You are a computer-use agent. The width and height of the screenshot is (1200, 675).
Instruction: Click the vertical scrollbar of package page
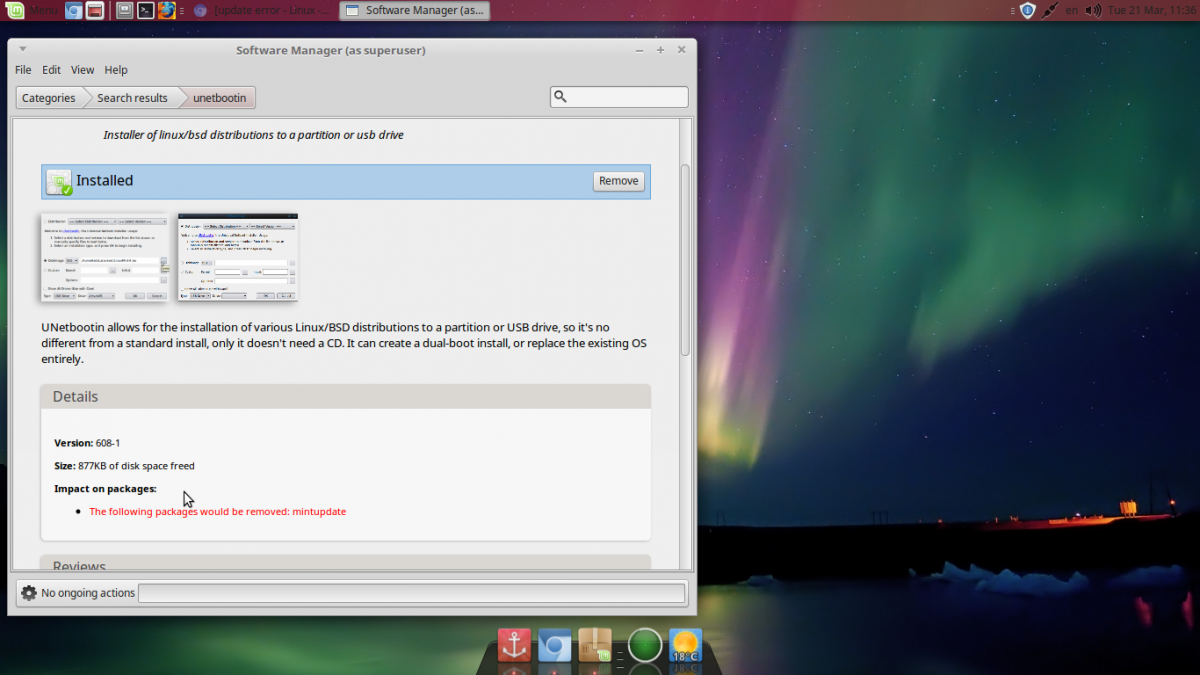[x=685, y=260]
